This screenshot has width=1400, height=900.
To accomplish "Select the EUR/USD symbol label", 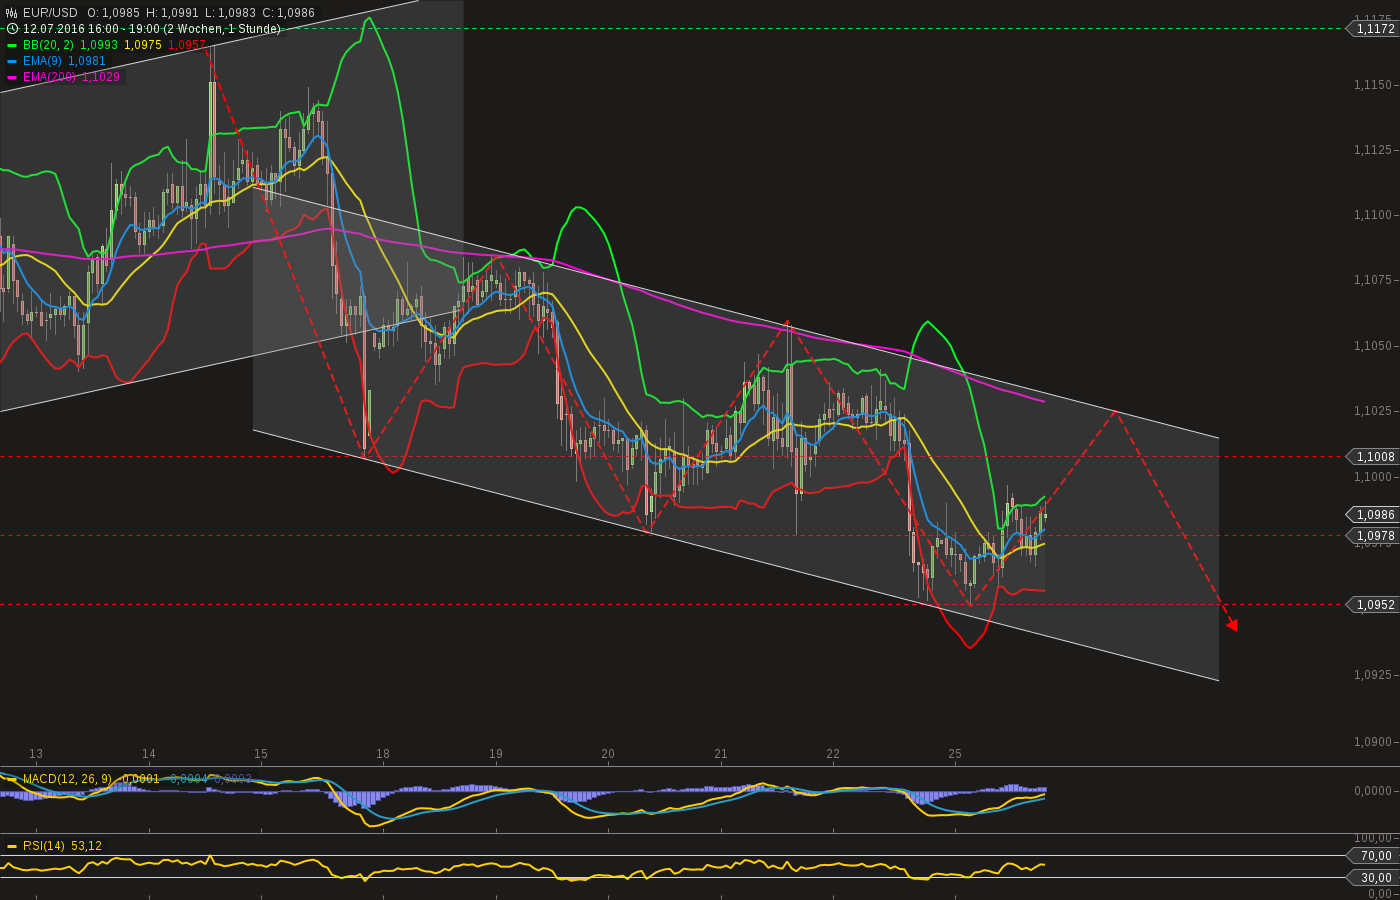I will click(x=50, y=13).
